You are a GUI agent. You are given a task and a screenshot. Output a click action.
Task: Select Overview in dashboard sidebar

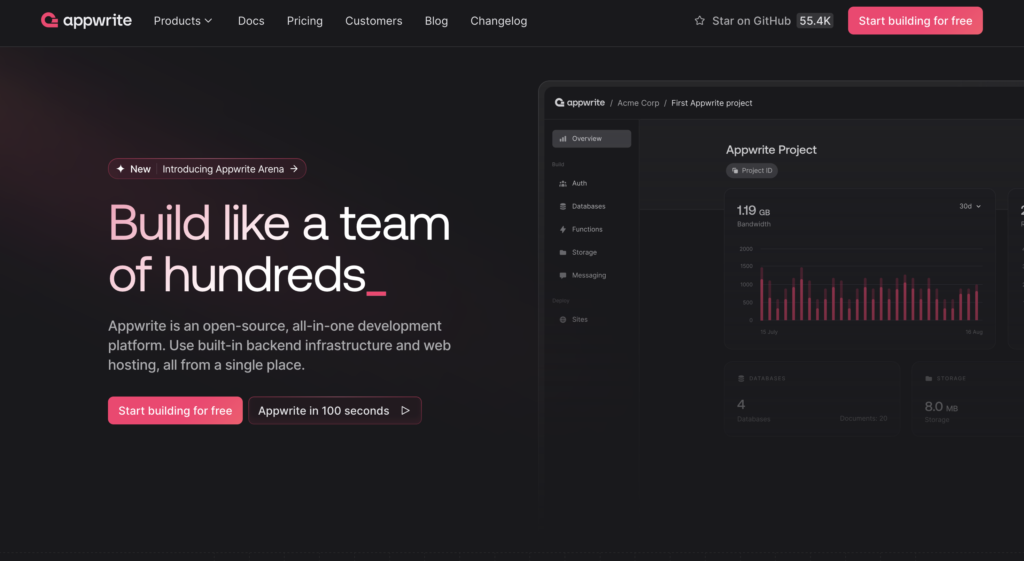(x=592, y=138)
